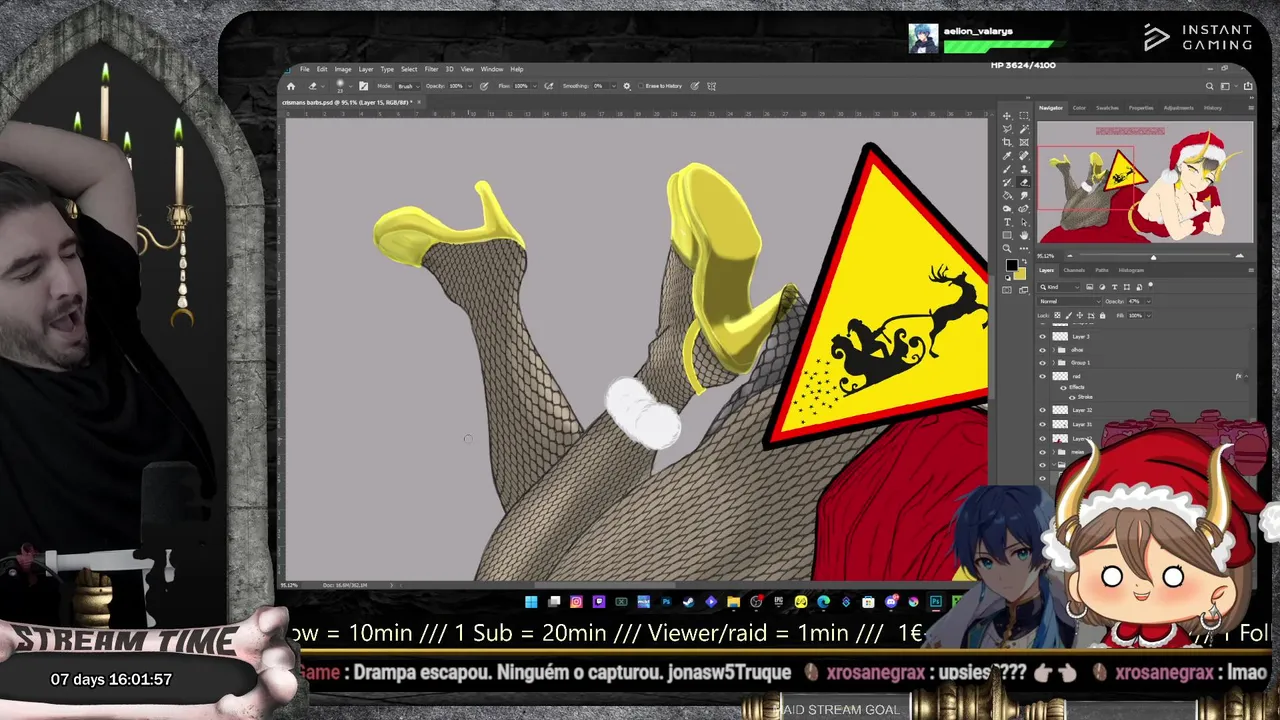Open the File menu

[304, 69]
